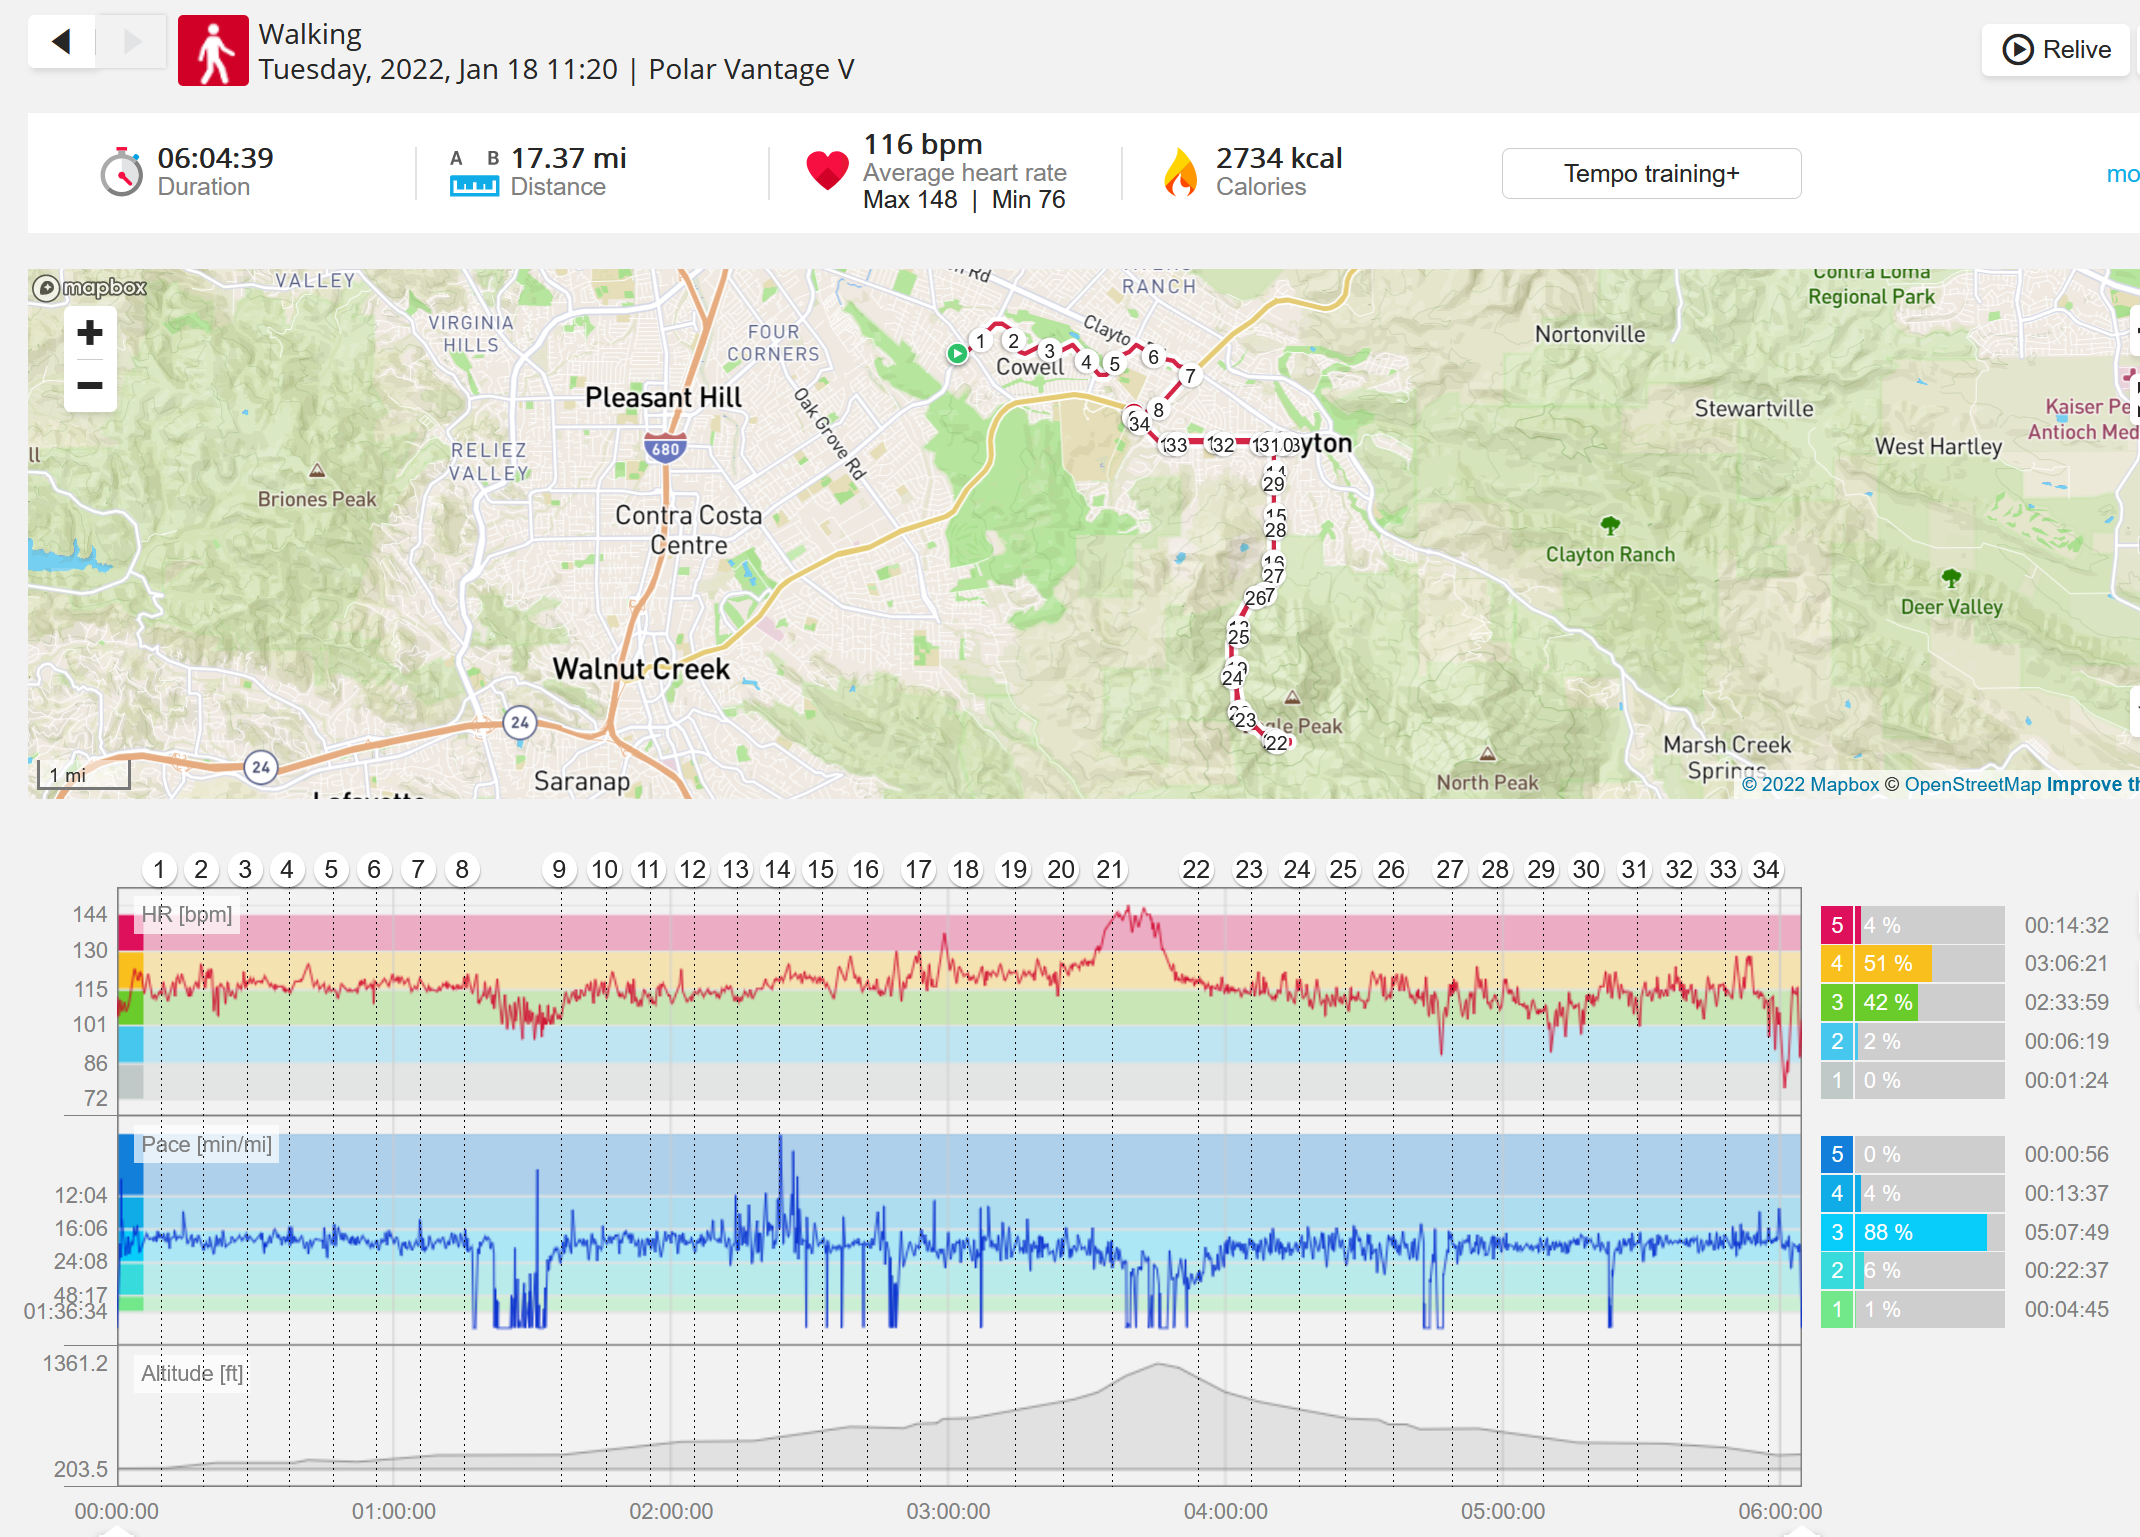This screenshot has width=2140, height=1537.
Task: Click the heart rate icon
Action: [827, 170]
